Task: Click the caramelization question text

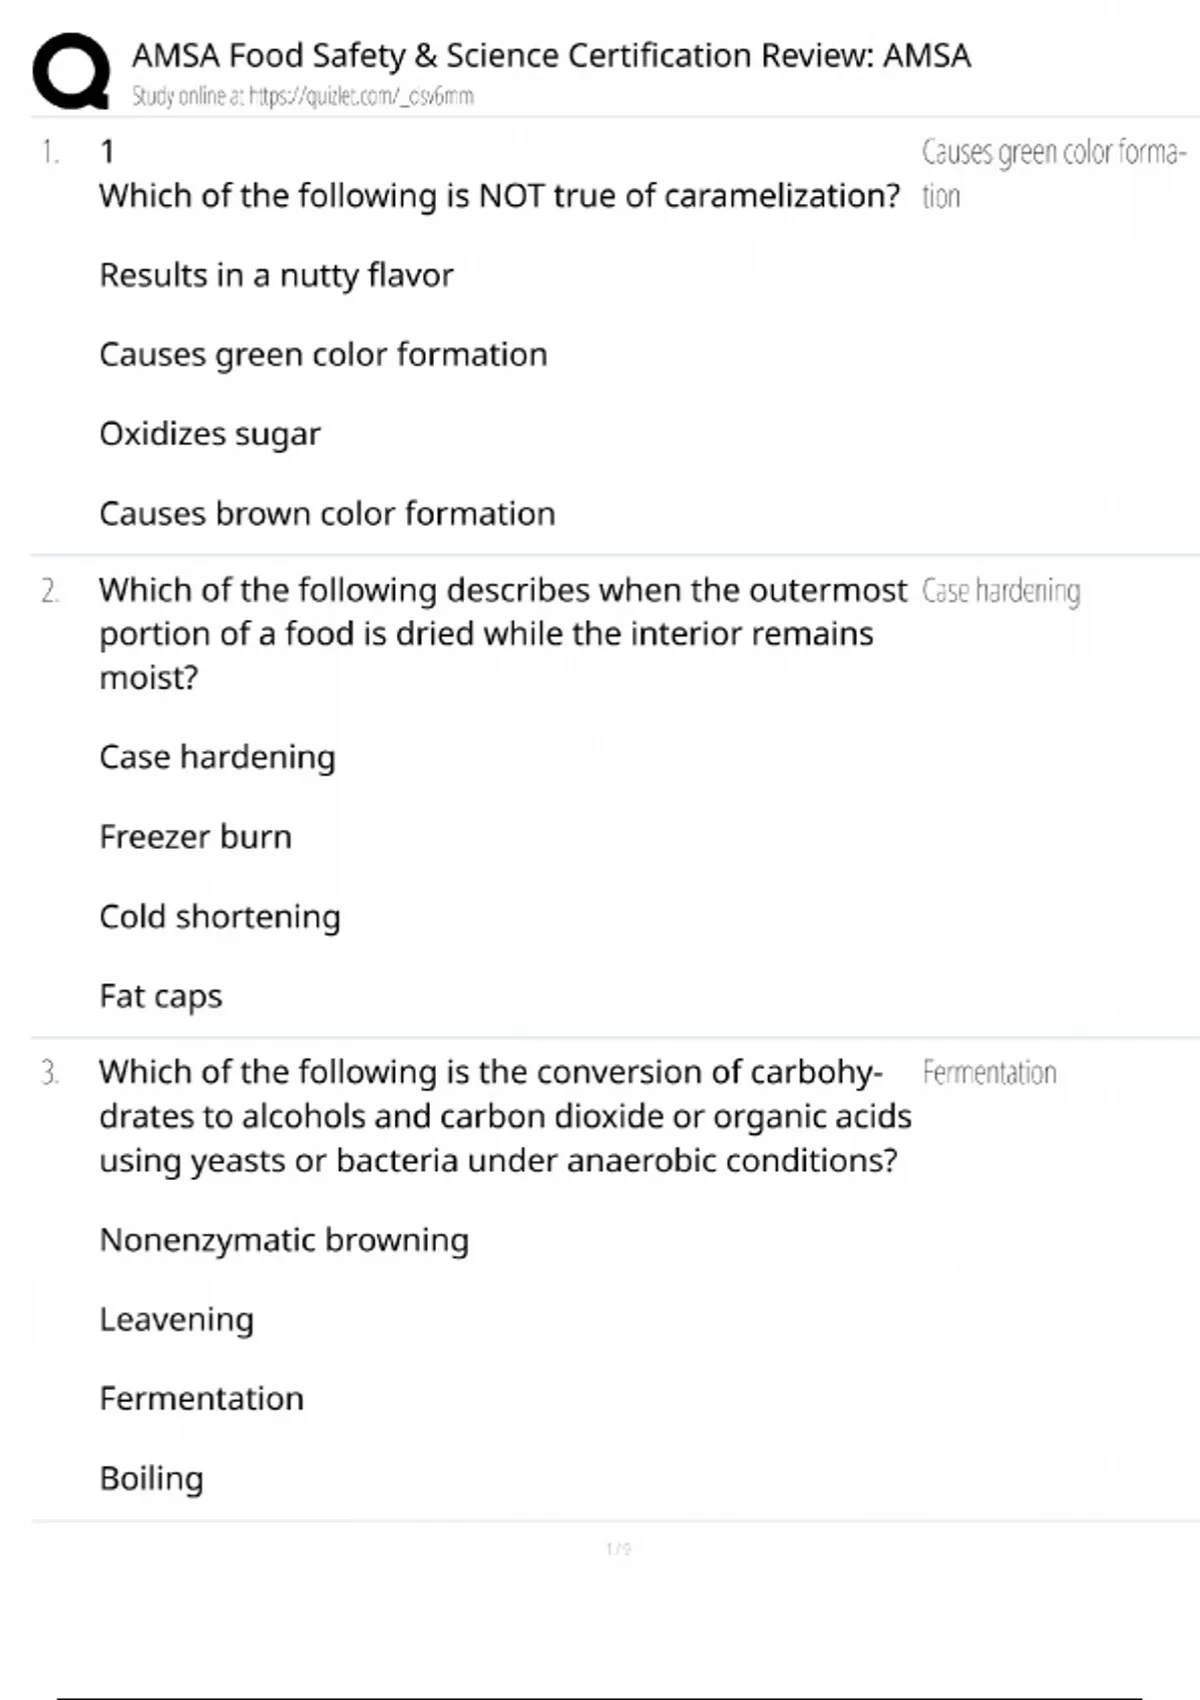Action: pos(499,196)
